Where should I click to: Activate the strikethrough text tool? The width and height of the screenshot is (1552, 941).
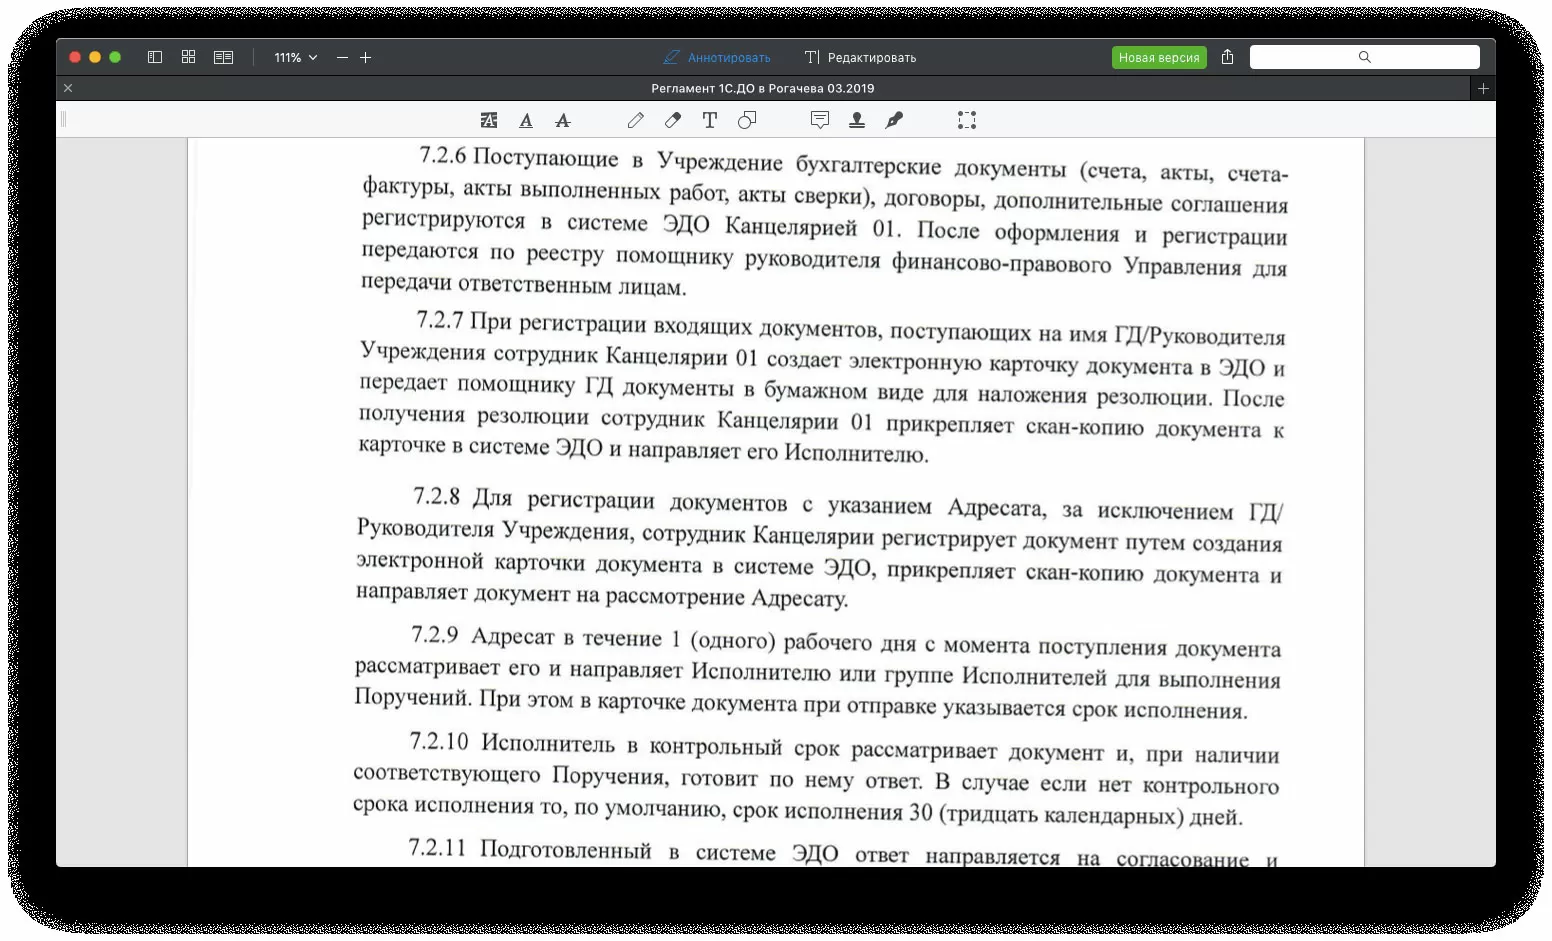[563, 120]
